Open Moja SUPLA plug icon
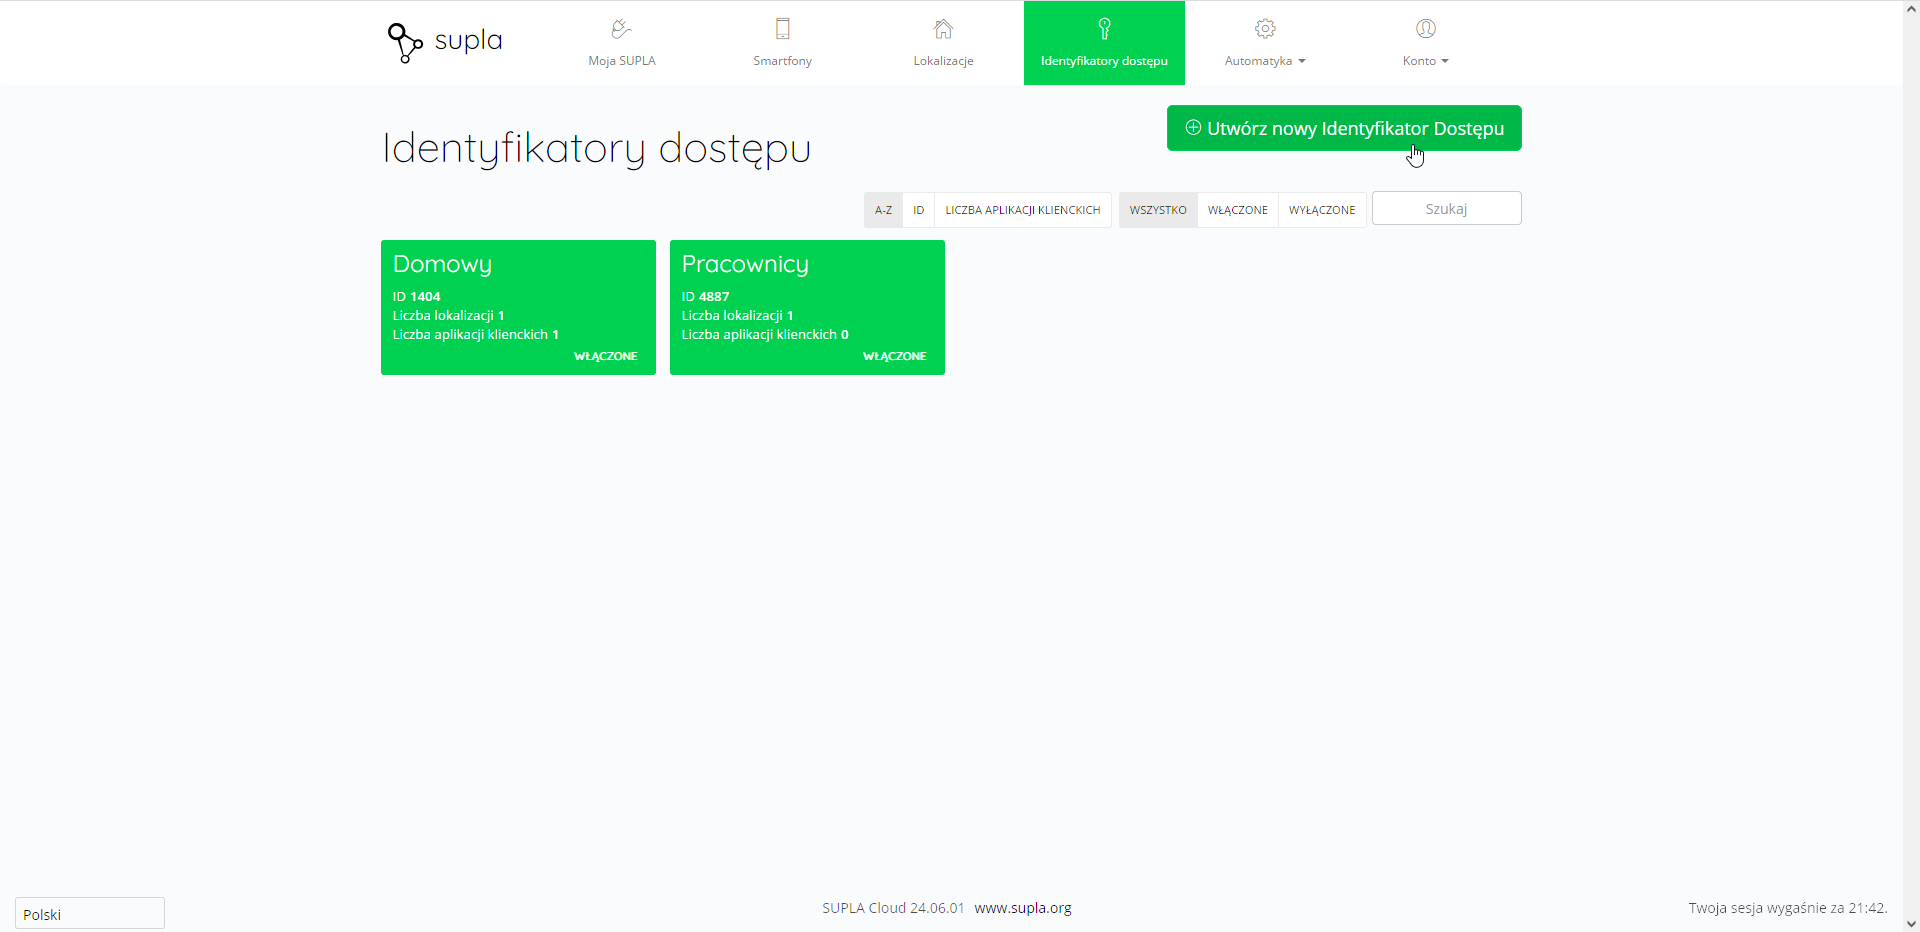 tap(621, 29)
